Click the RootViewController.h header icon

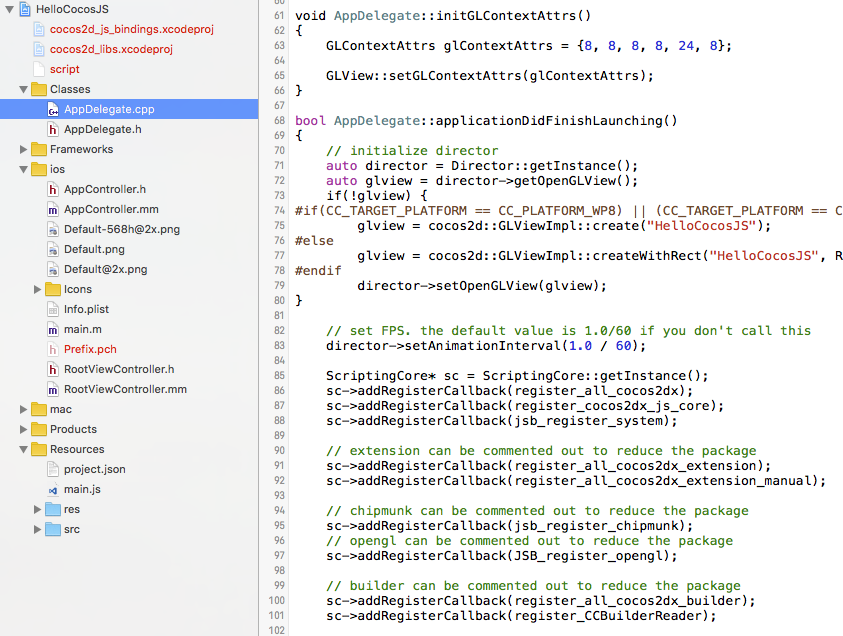click(x=53, y=369)
